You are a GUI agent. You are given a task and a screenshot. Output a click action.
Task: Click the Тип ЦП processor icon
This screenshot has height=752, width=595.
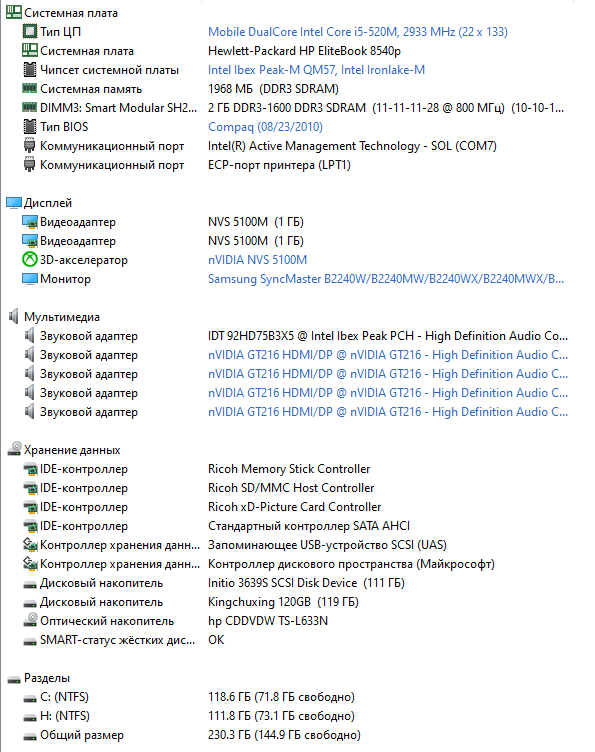click(30, 32)
